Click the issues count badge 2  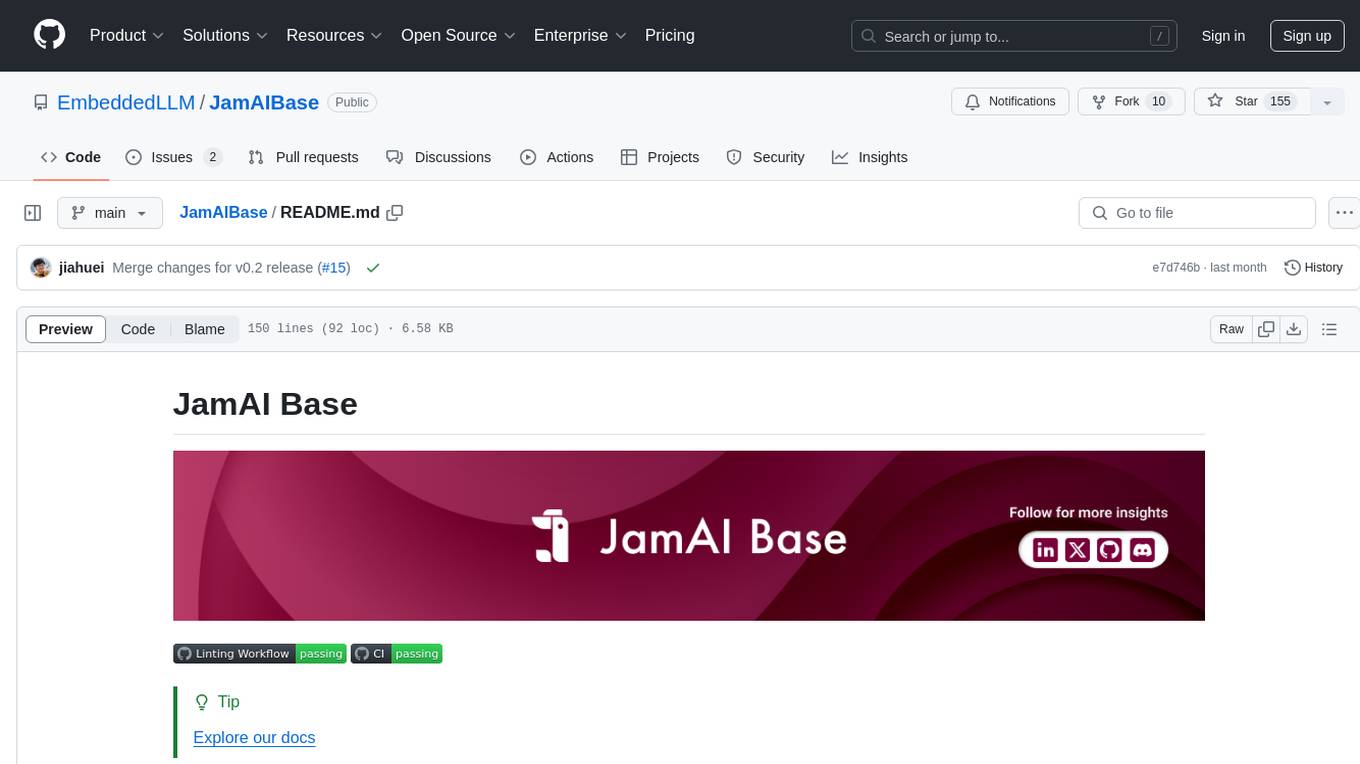(x=212, y=157)
